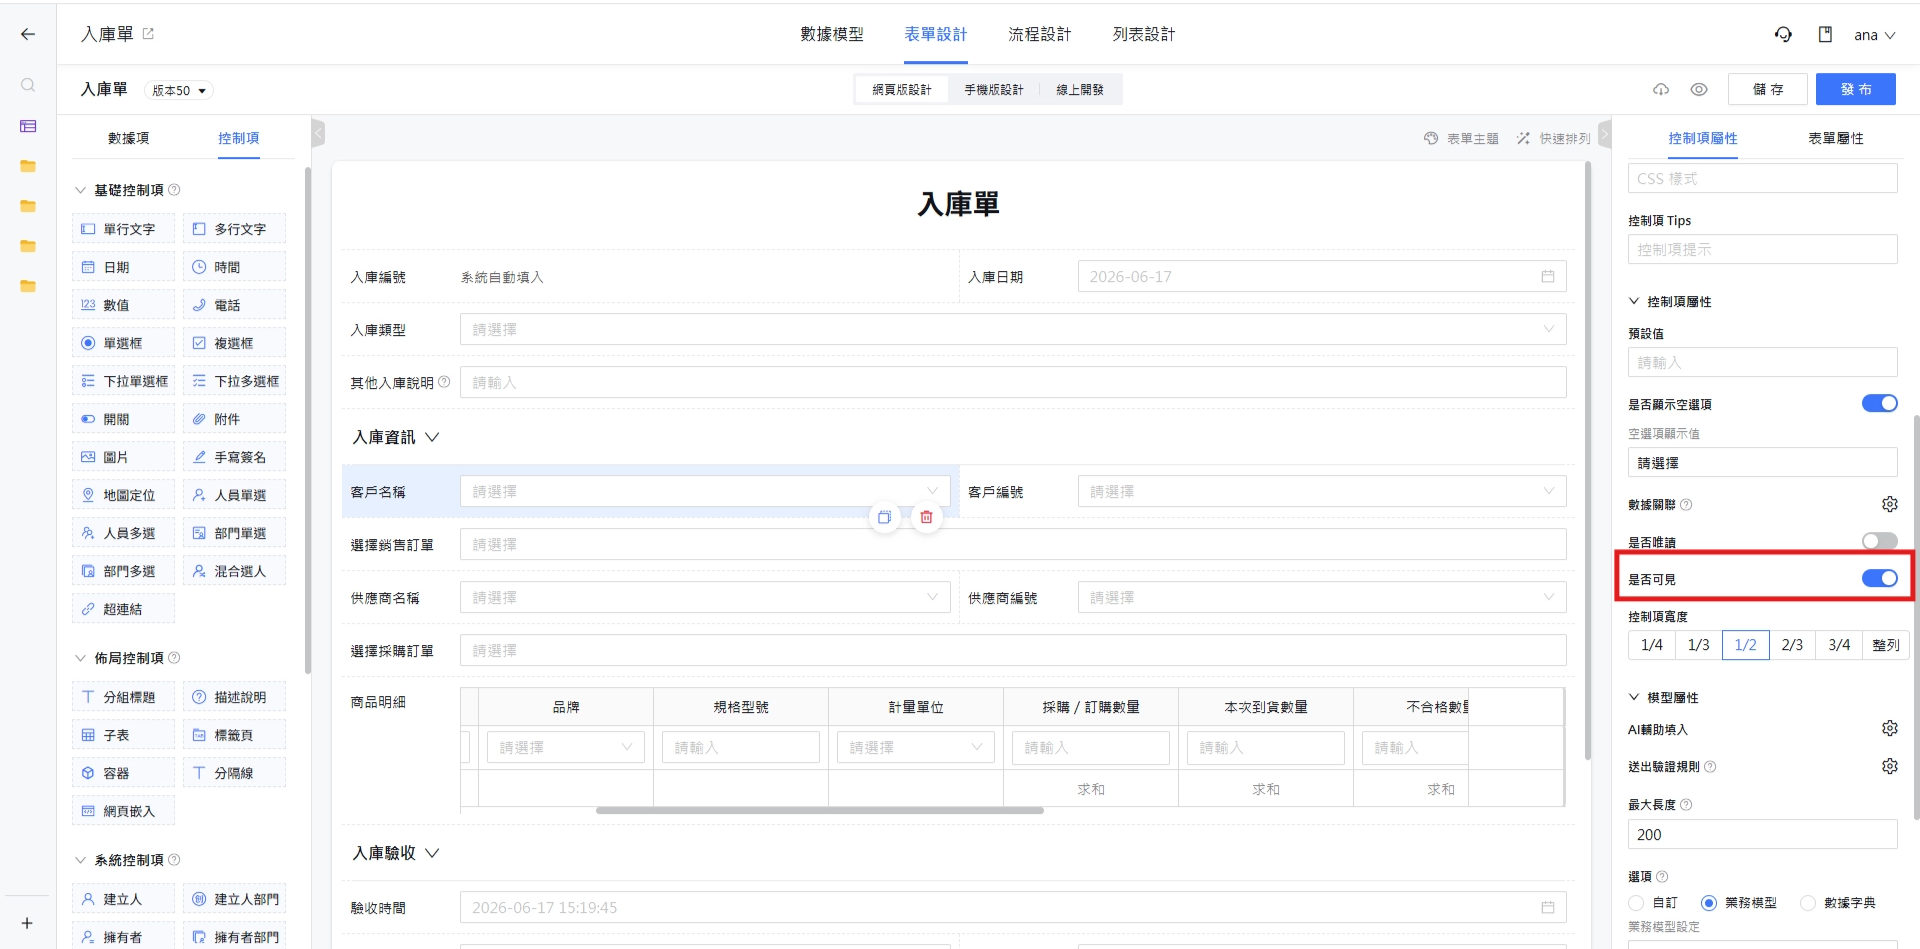Set control width to 整列
The image size is (1920, 949).
tap(1886, 645)
